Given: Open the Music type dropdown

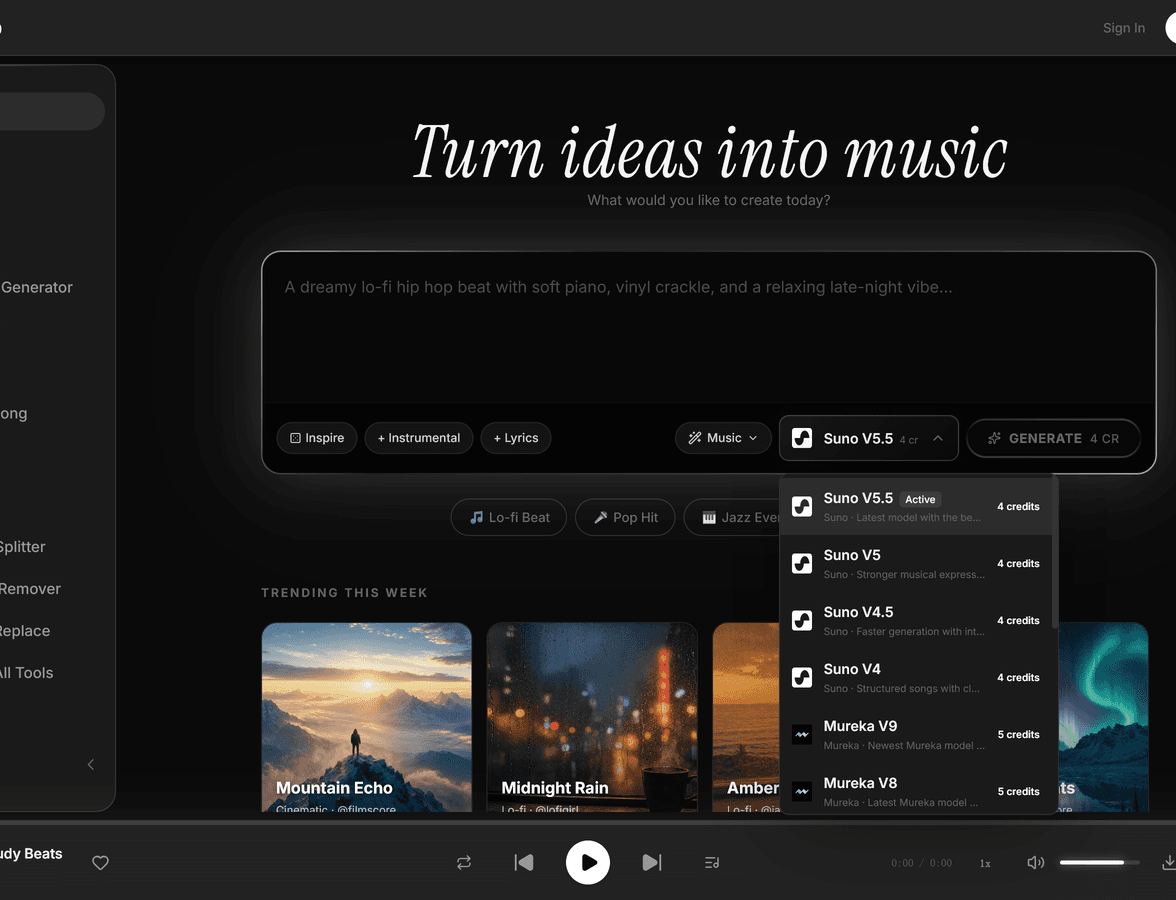Looking at the screenshot, I should coord(723,438).
